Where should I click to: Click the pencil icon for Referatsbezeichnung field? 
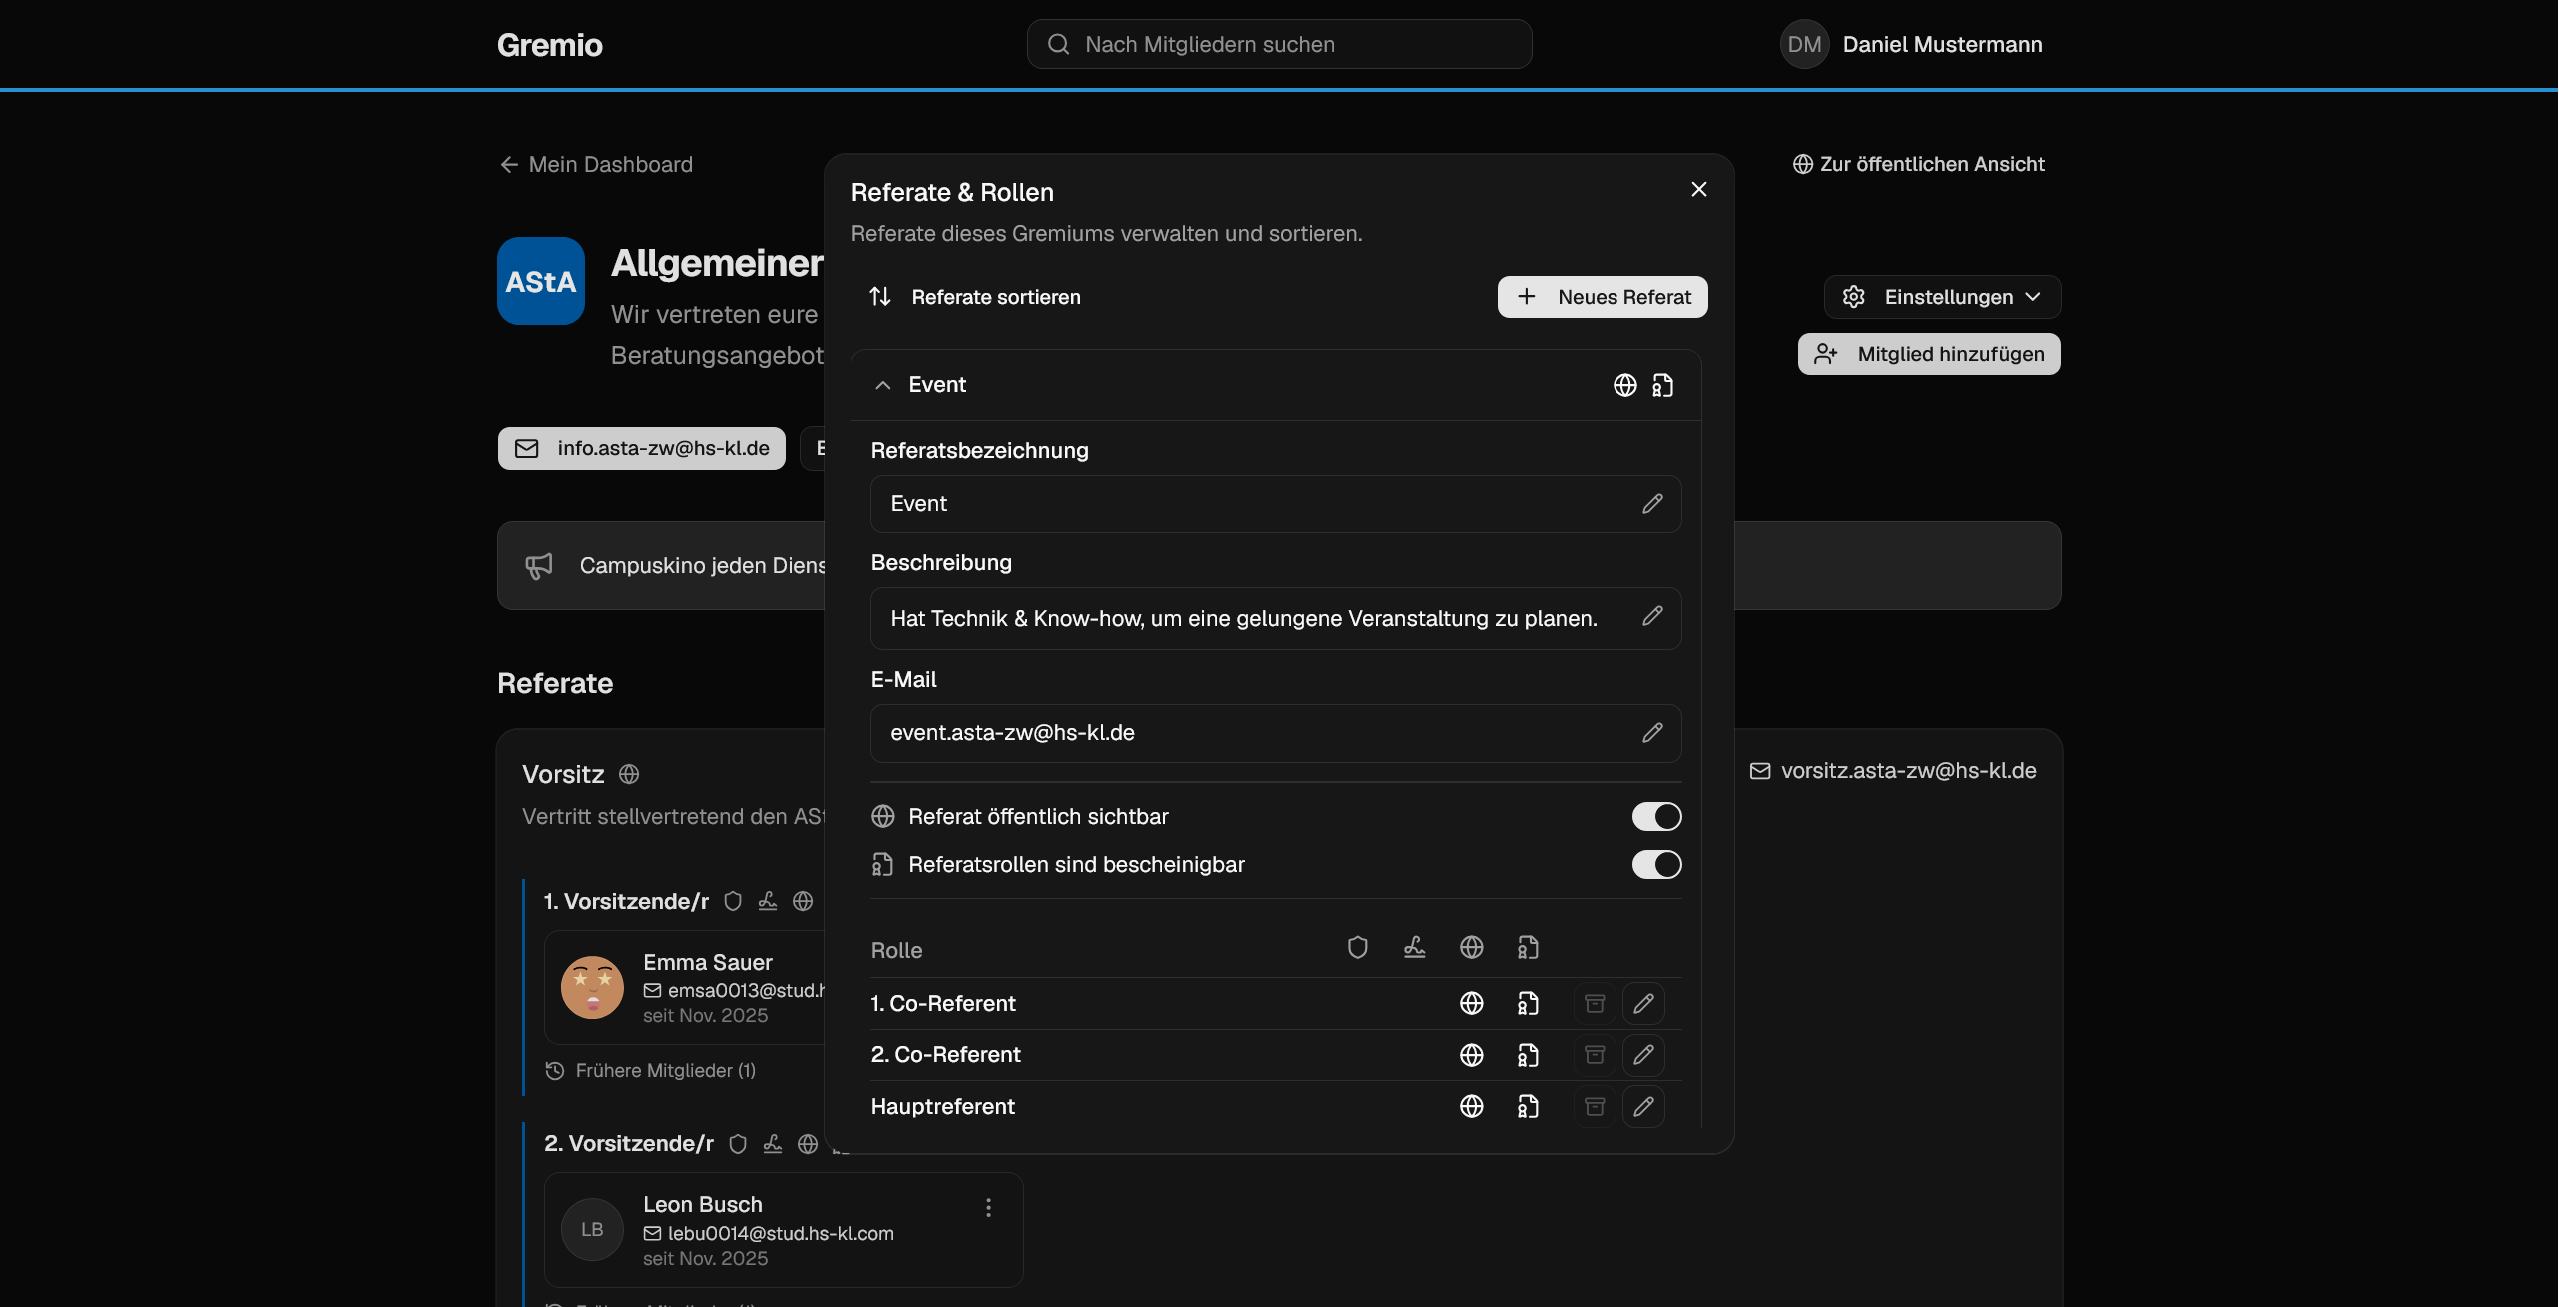point(1652,504)
